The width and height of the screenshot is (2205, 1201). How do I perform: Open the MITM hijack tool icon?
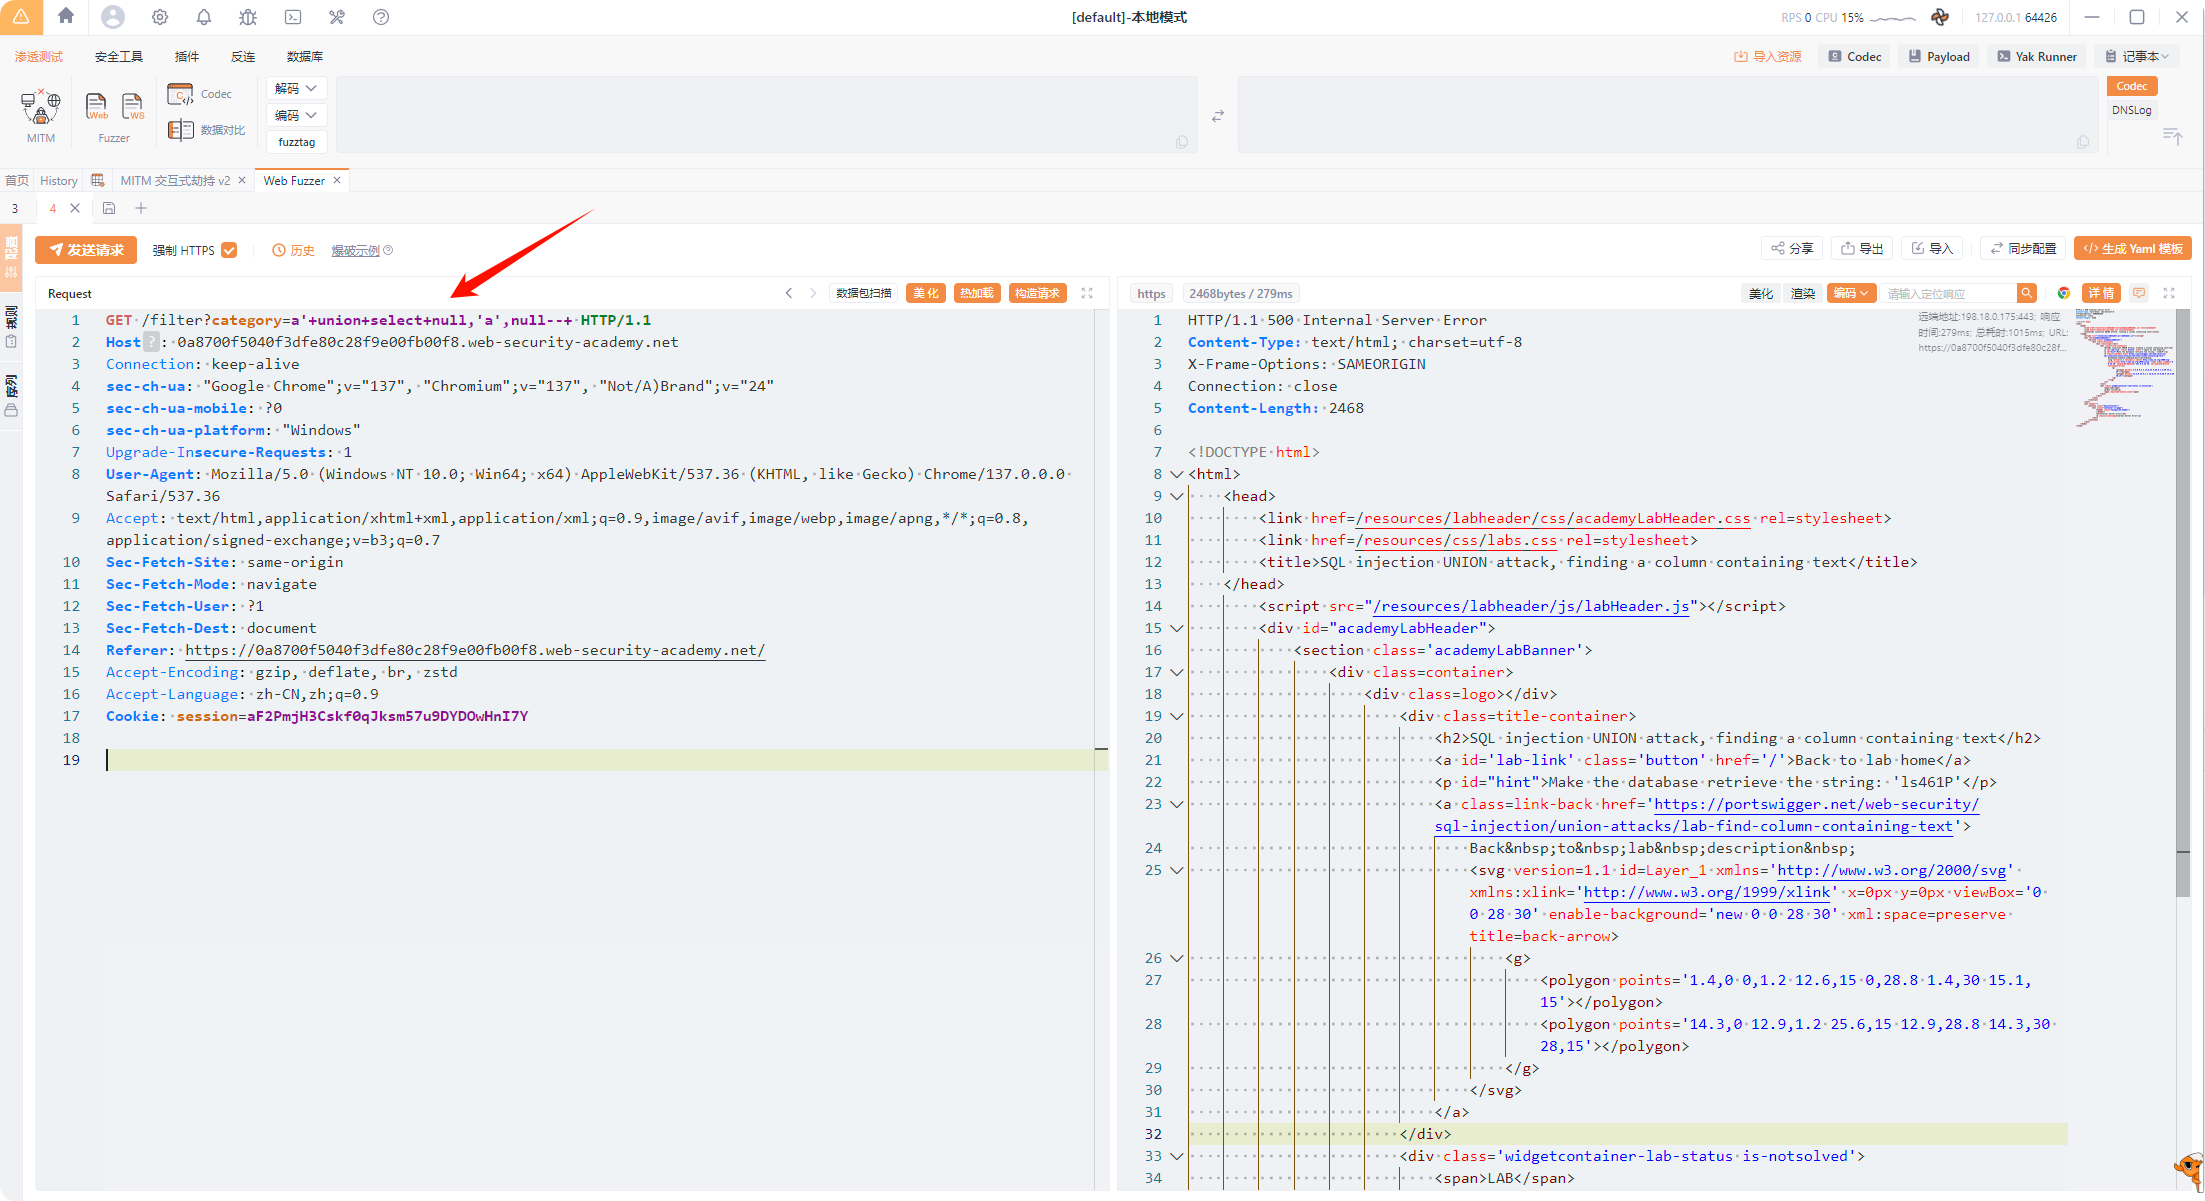41,108
